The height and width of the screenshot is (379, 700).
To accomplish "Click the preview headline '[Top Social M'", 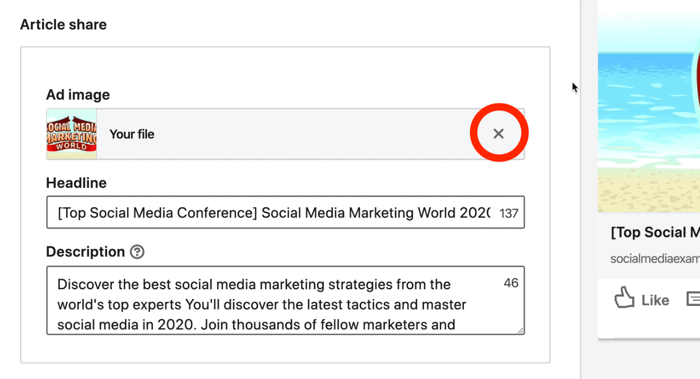I will tap(655, 232).
